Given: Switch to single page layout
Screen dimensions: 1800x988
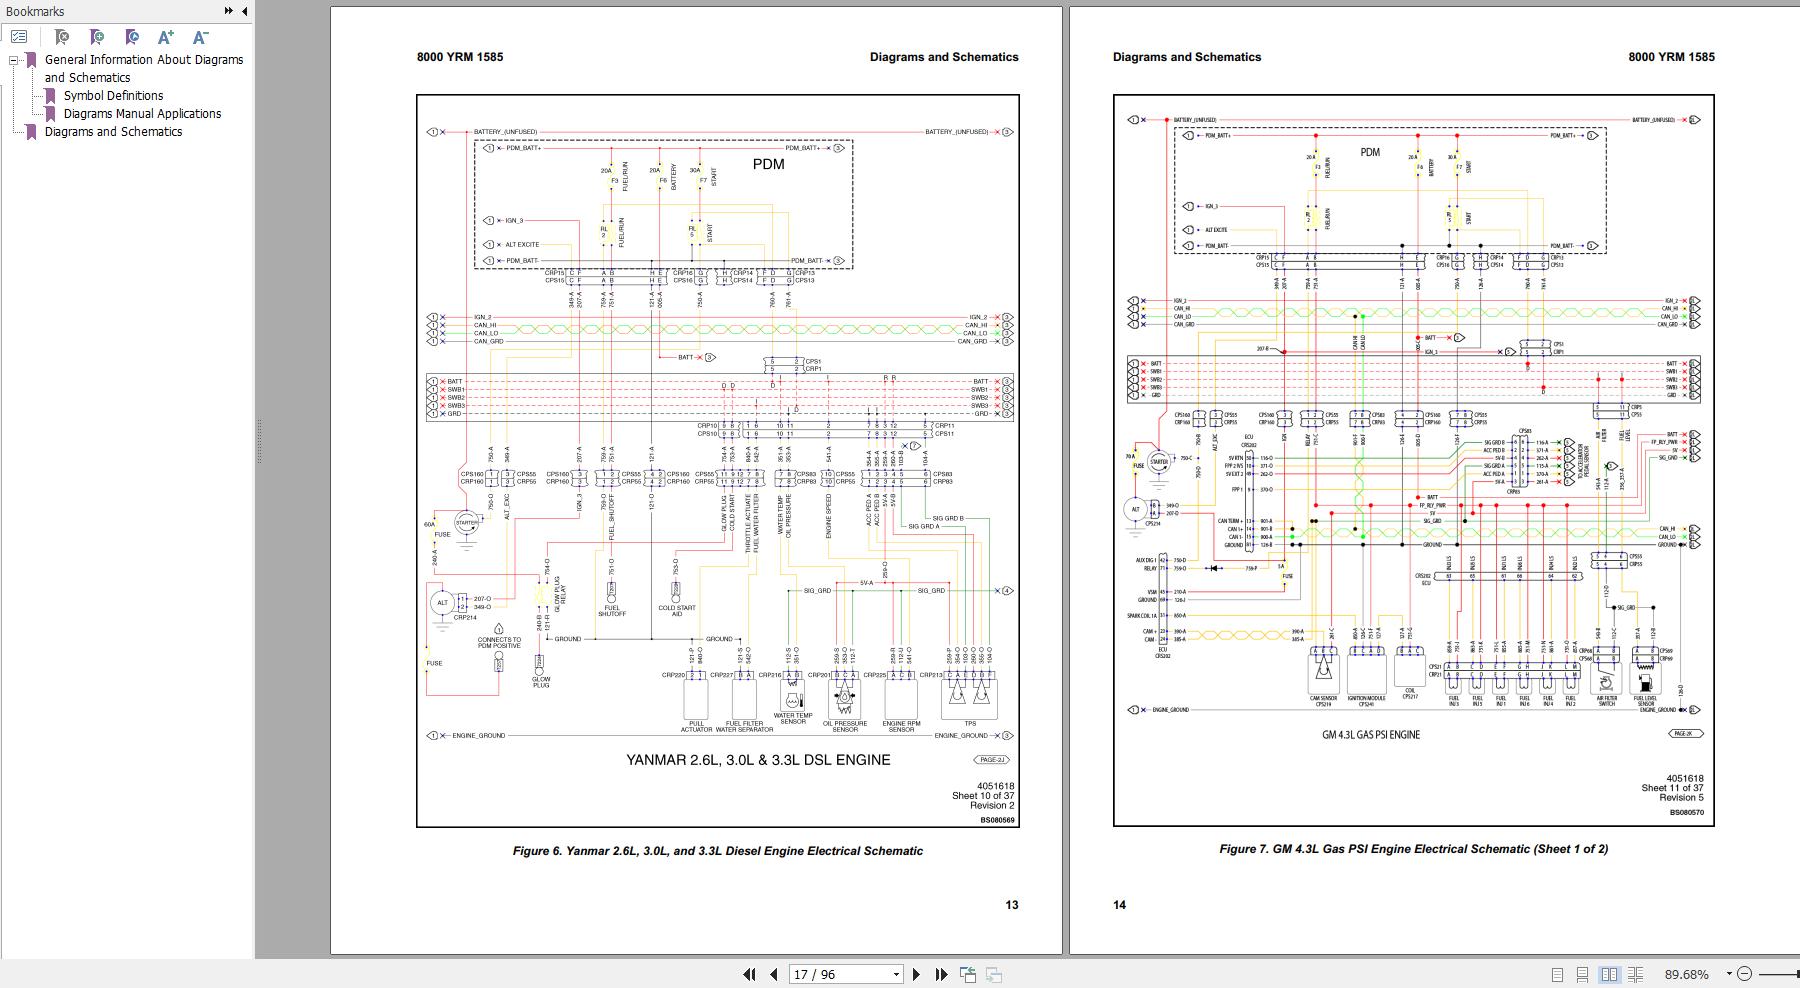Looking at the screenshot, I should (1557, 974).
